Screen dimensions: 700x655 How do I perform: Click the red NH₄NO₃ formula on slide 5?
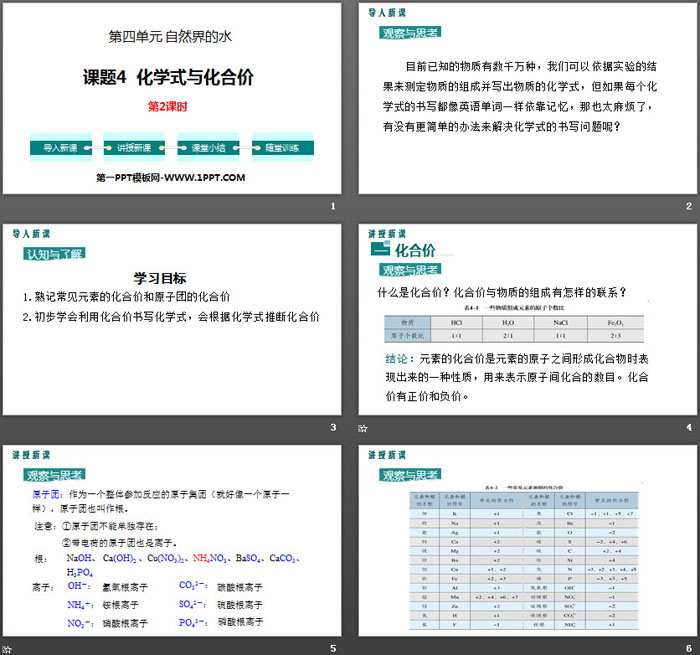point(210,558)
